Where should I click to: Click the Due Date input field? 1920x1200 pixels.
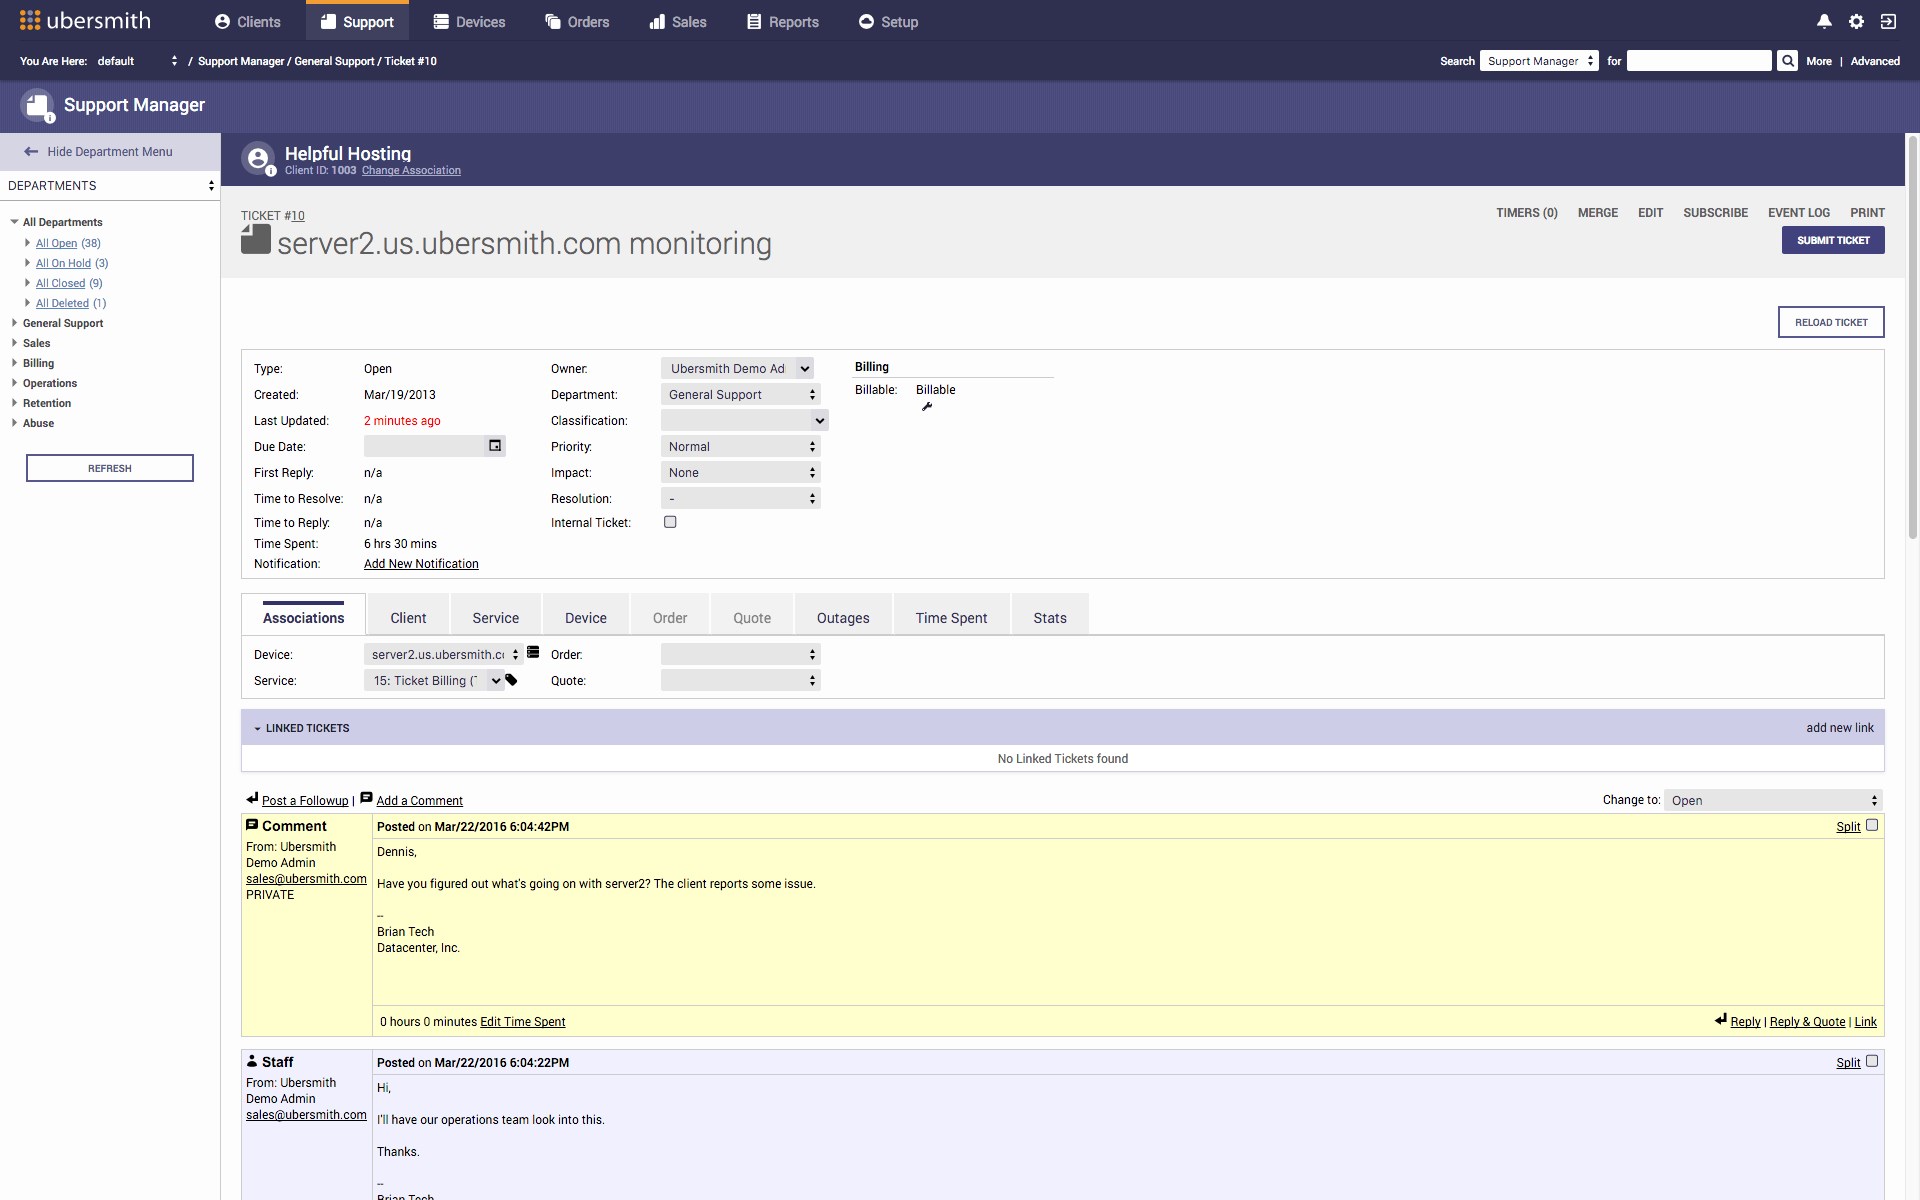click(425, 446)
